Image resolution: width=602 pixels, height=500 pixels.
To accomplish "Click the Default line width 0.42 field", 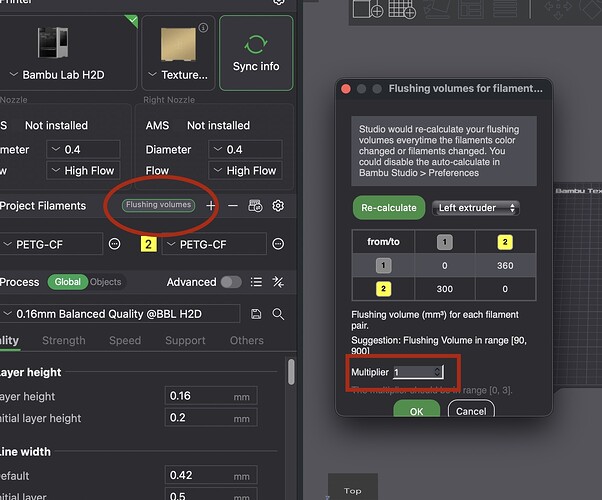I will pos(211,475).
